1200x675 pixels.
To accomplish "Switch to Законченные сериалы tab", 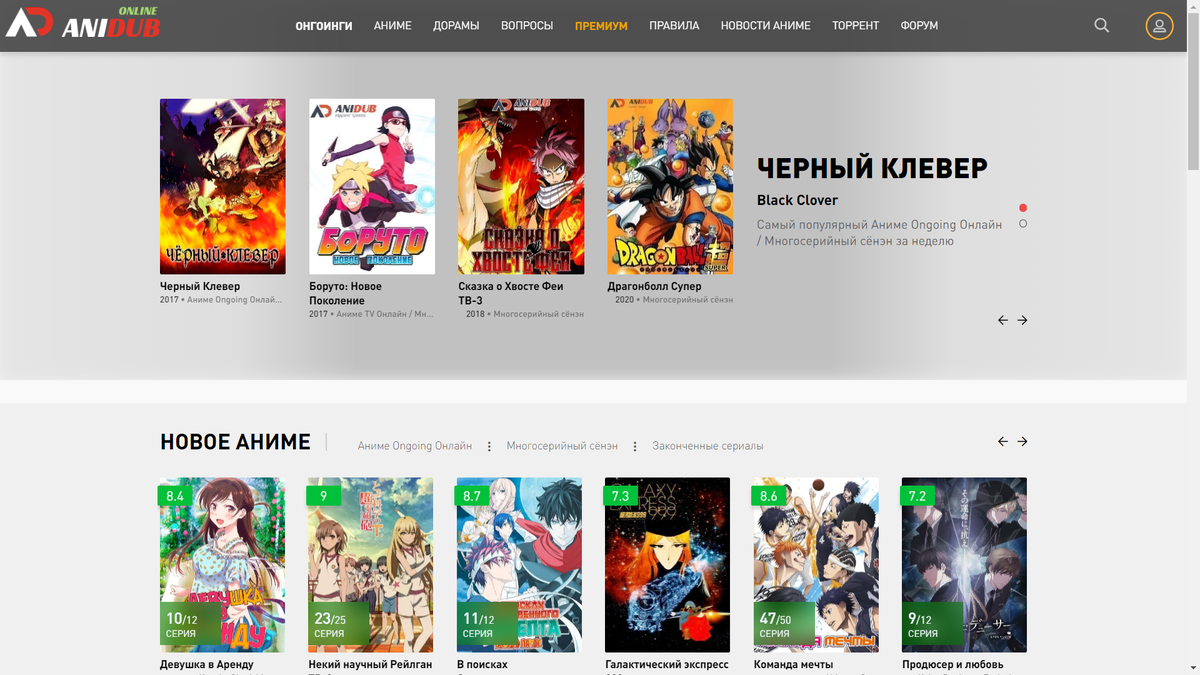I will [708, 446].
